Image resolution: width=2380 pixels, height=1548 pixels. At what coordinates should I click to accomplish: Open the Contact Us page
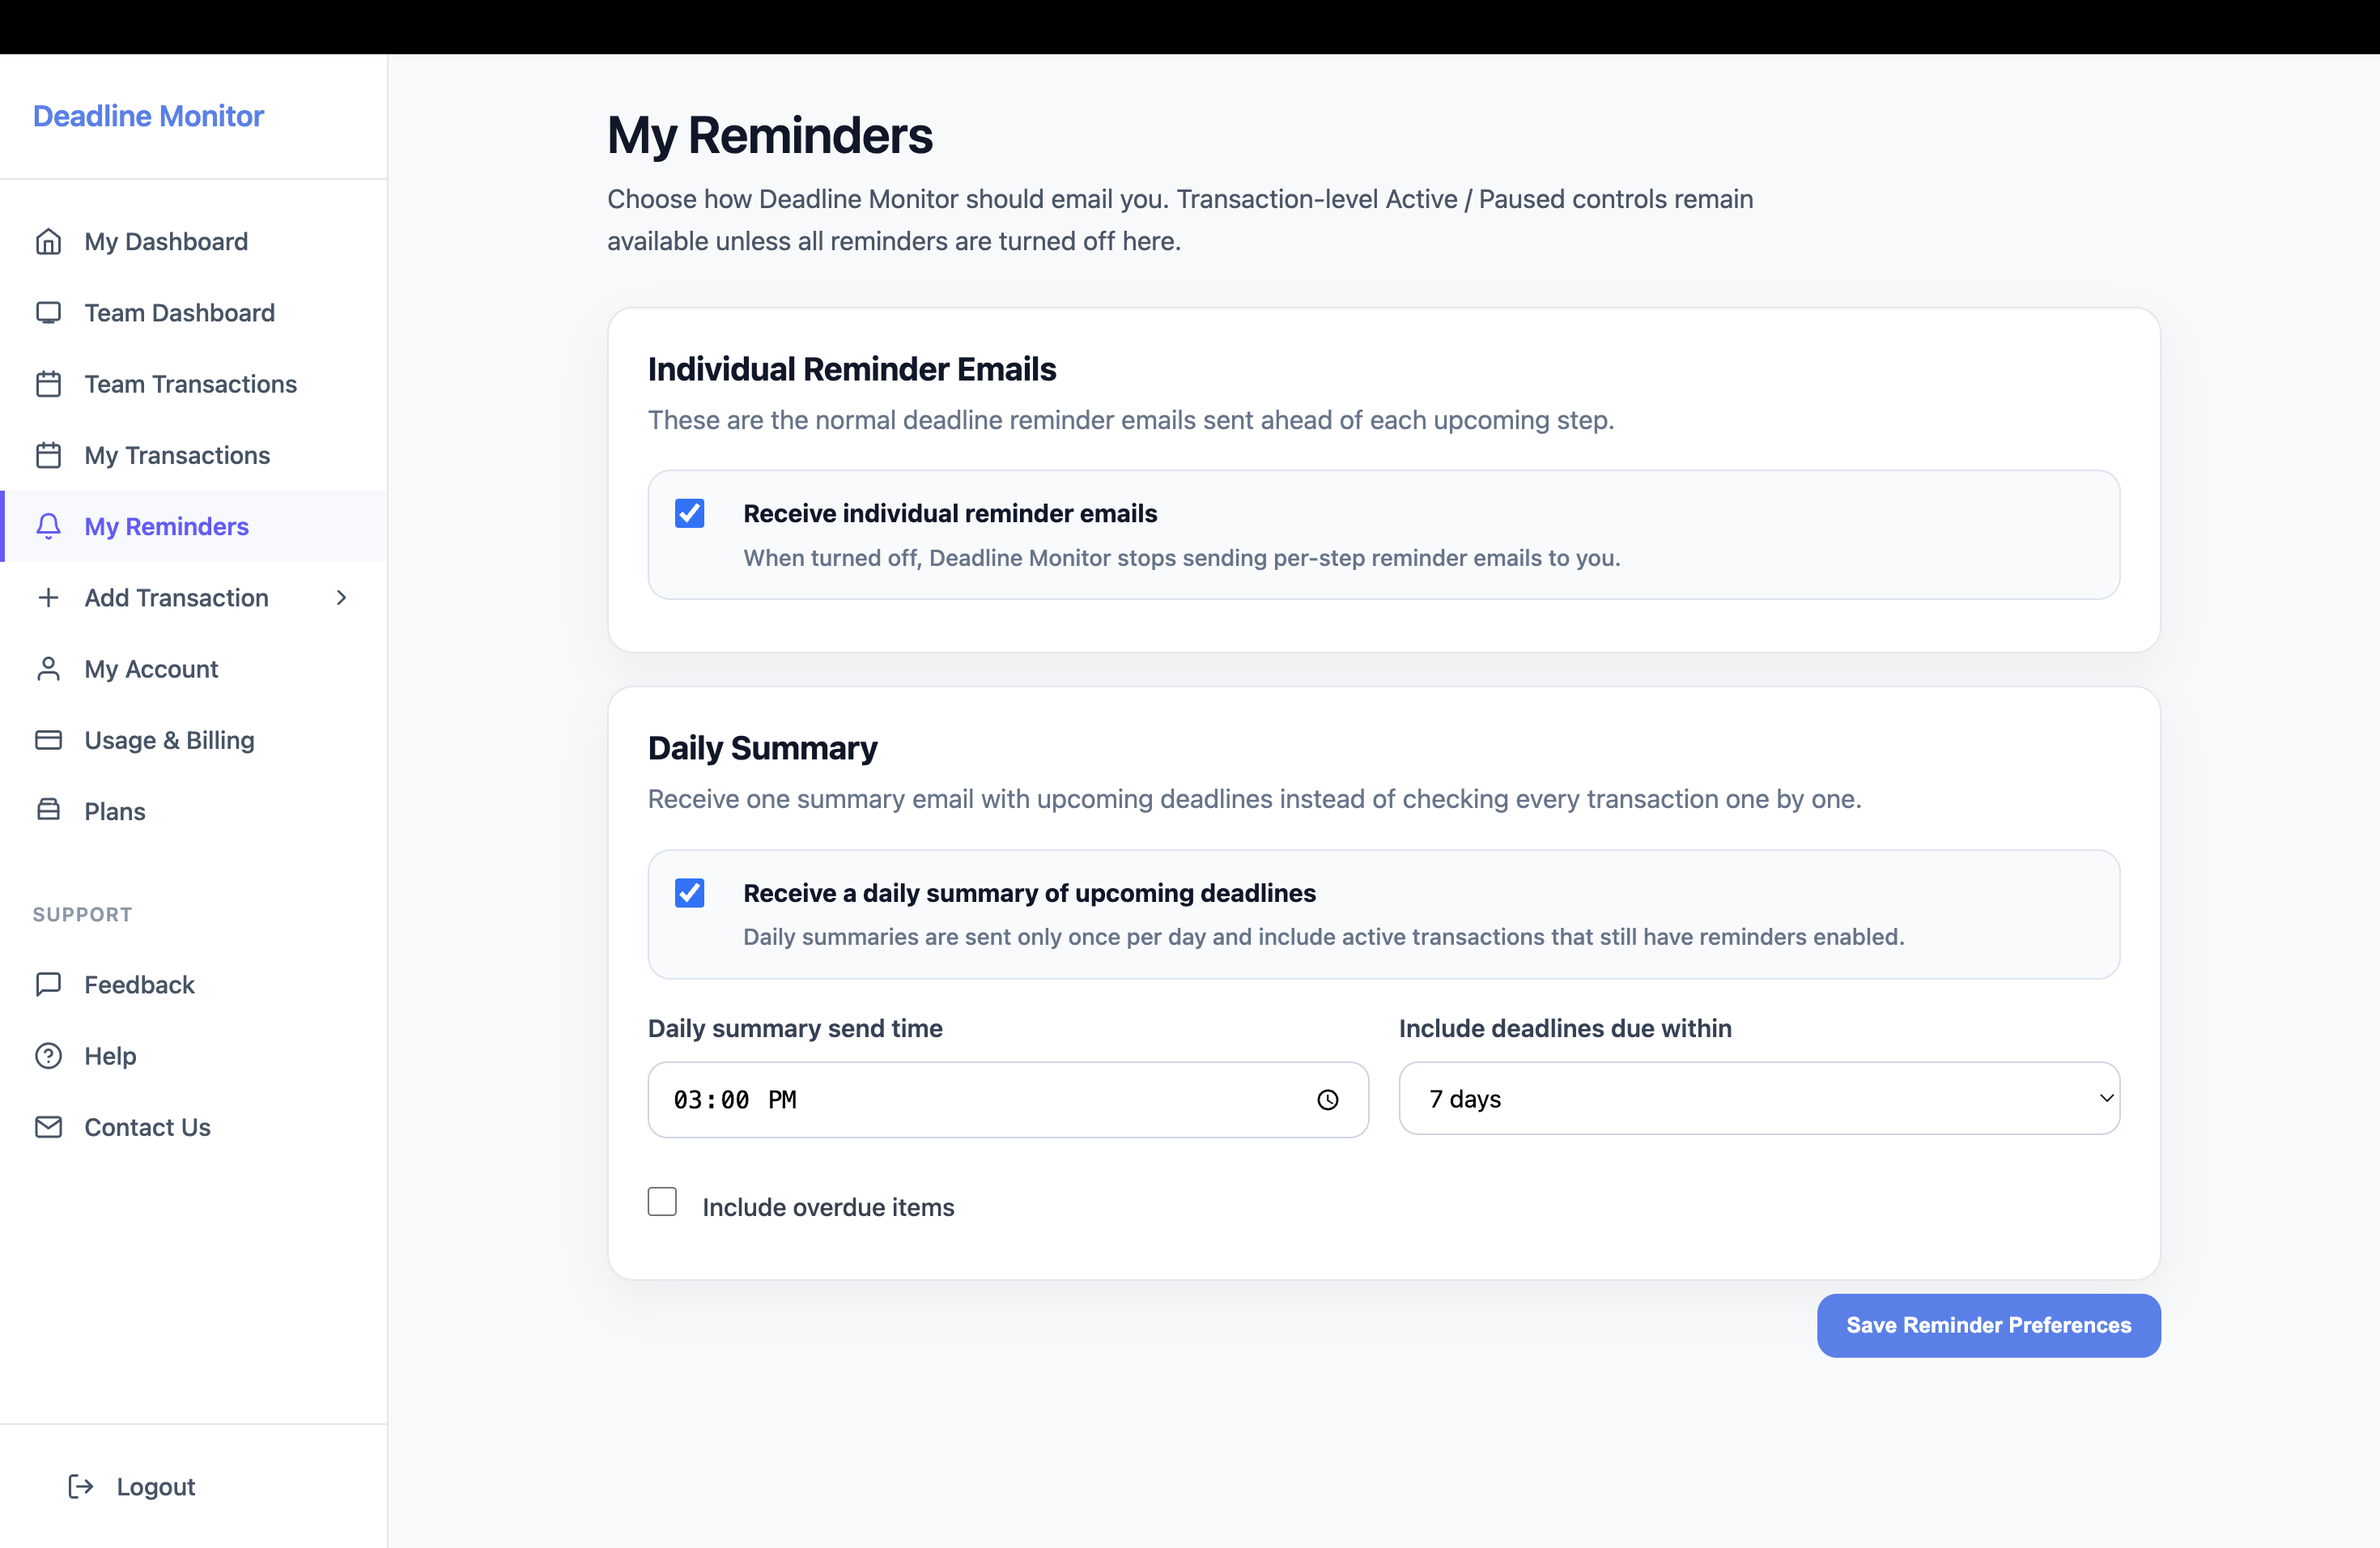click(x=147, y=1126)
